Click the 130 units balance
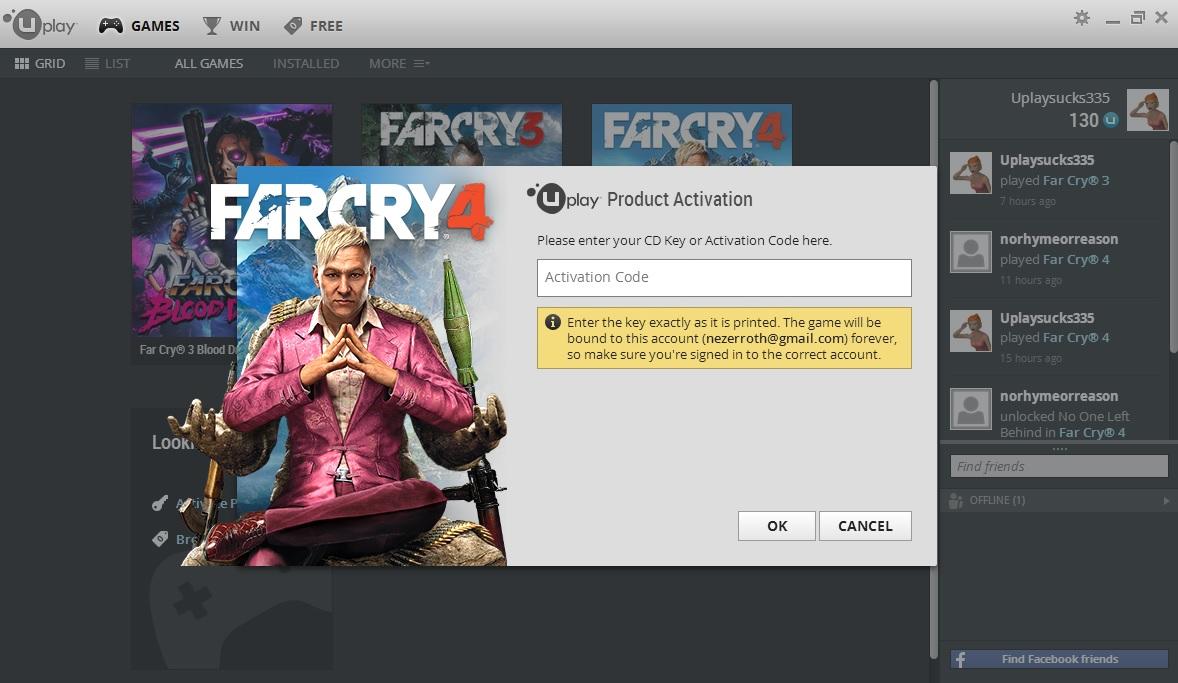The image size is (1178, 683). [x=1083, y=120]
